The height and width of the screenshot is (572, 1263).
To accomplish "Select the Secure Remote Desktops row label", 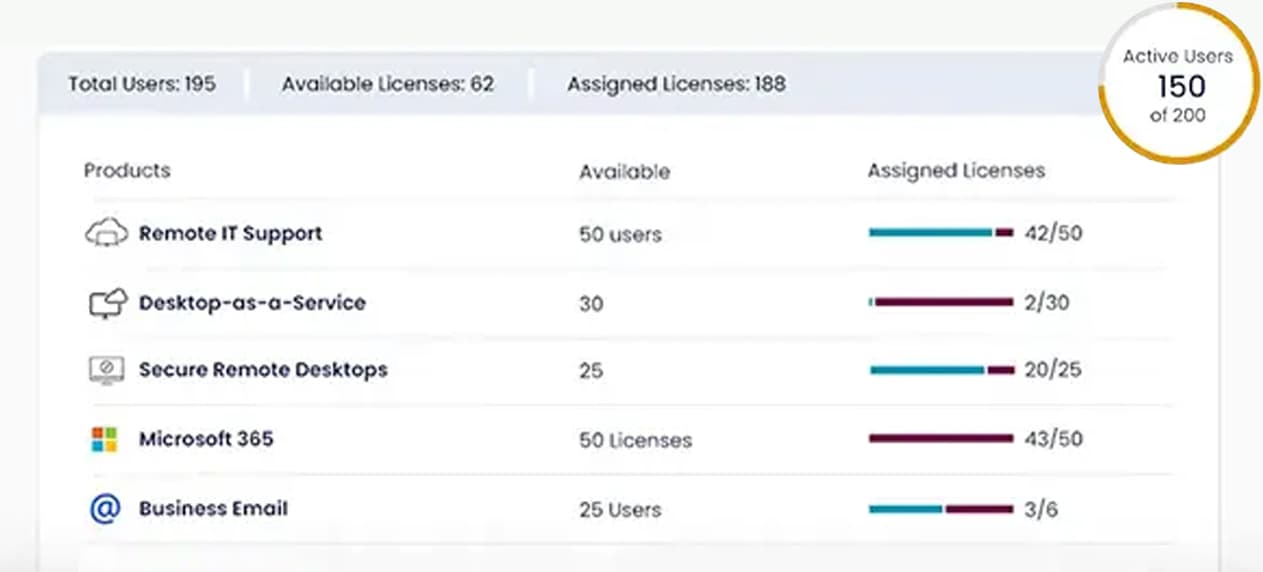I will pos(262,370).
